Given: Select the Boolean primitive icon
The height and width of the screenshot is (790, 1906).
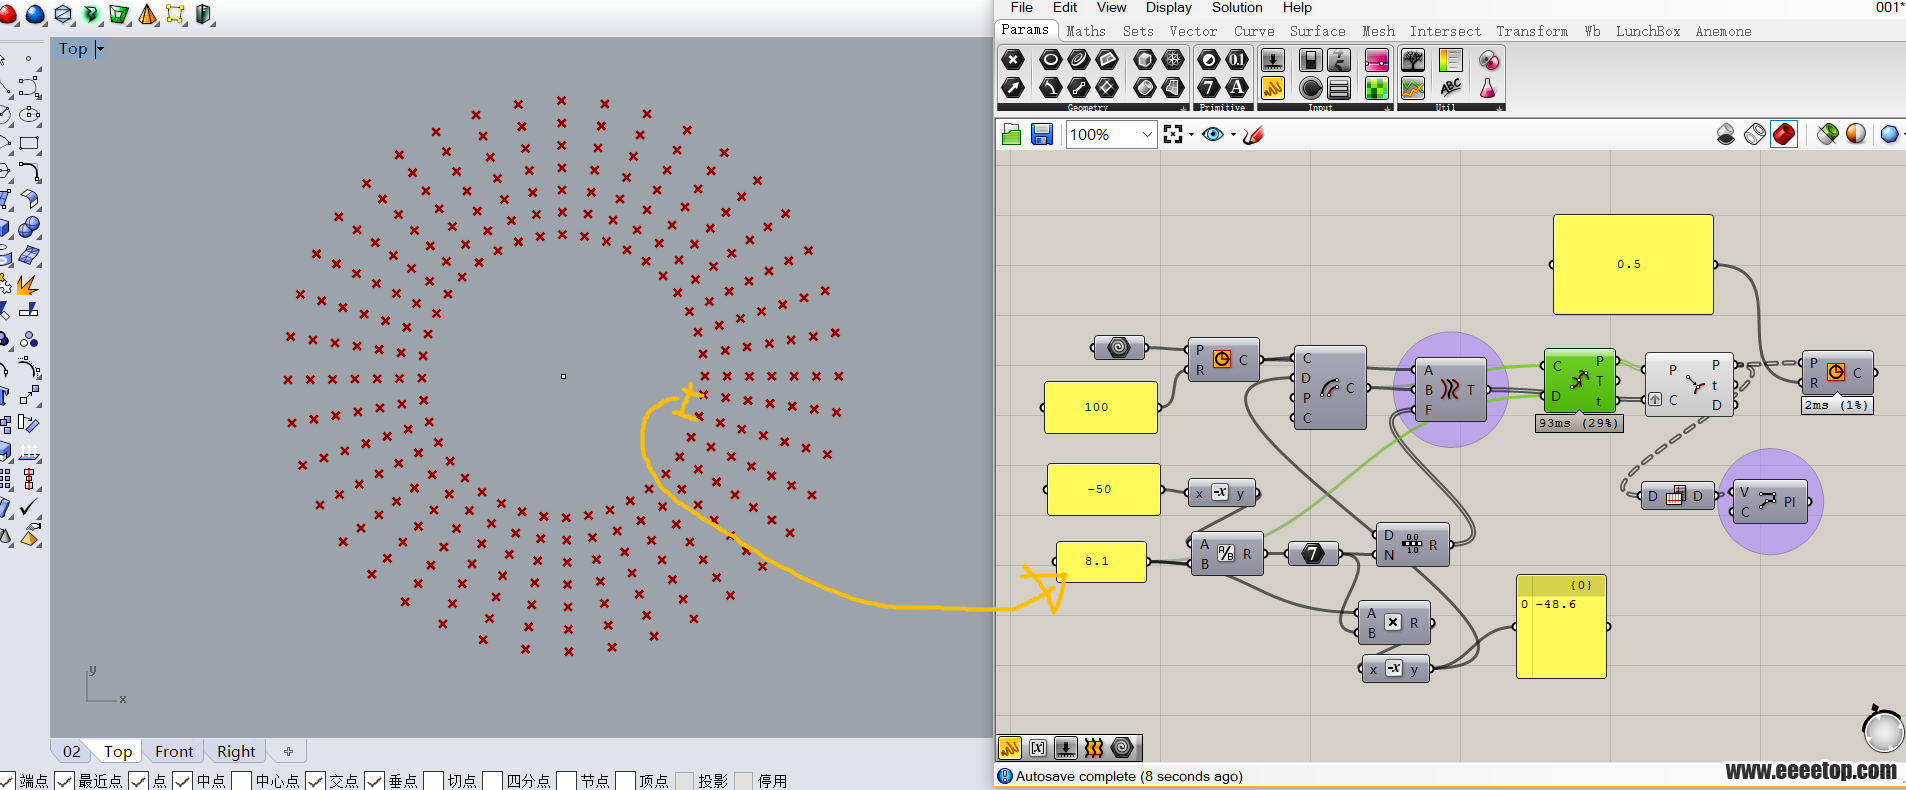Looking at the screenshot, I should (x=1209, y=60).
